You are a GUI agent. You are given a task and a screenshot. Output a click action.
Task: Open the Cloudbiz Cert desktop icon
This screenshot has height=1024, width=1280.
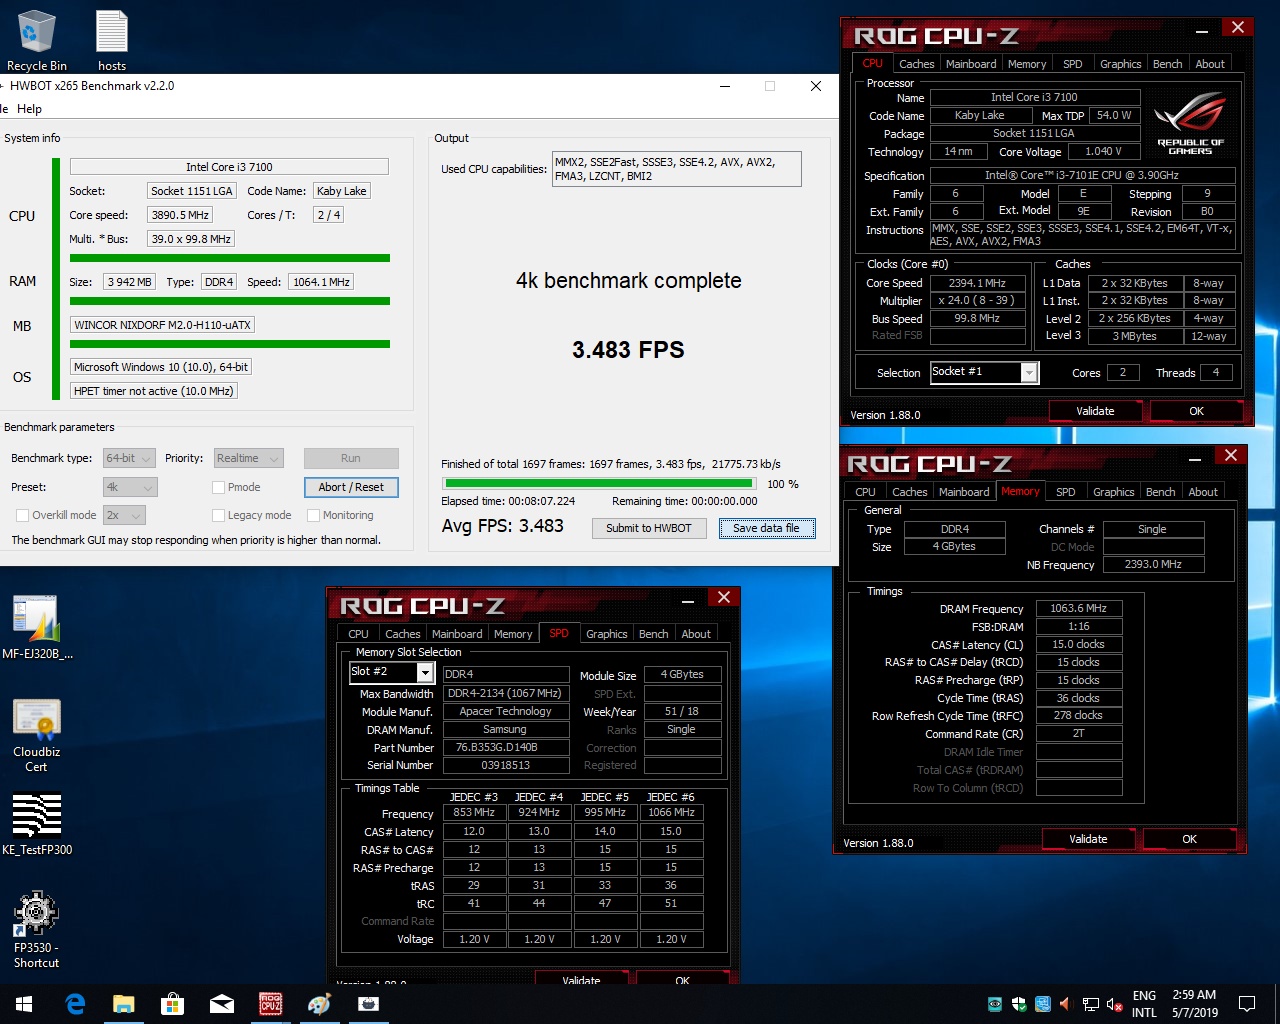[x=37, y=735]
